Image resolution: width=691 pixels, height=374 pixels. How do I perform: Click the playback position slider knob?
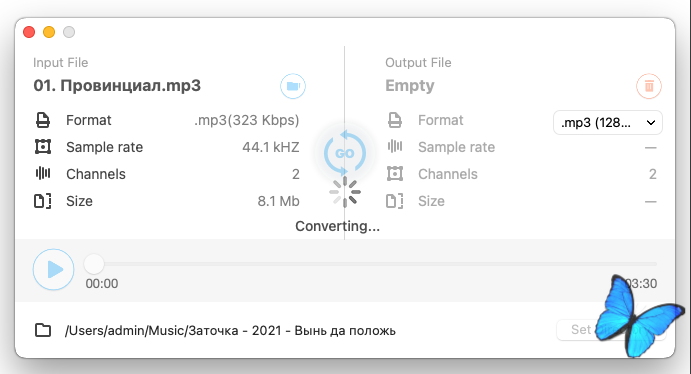click(x=94, y=264)
